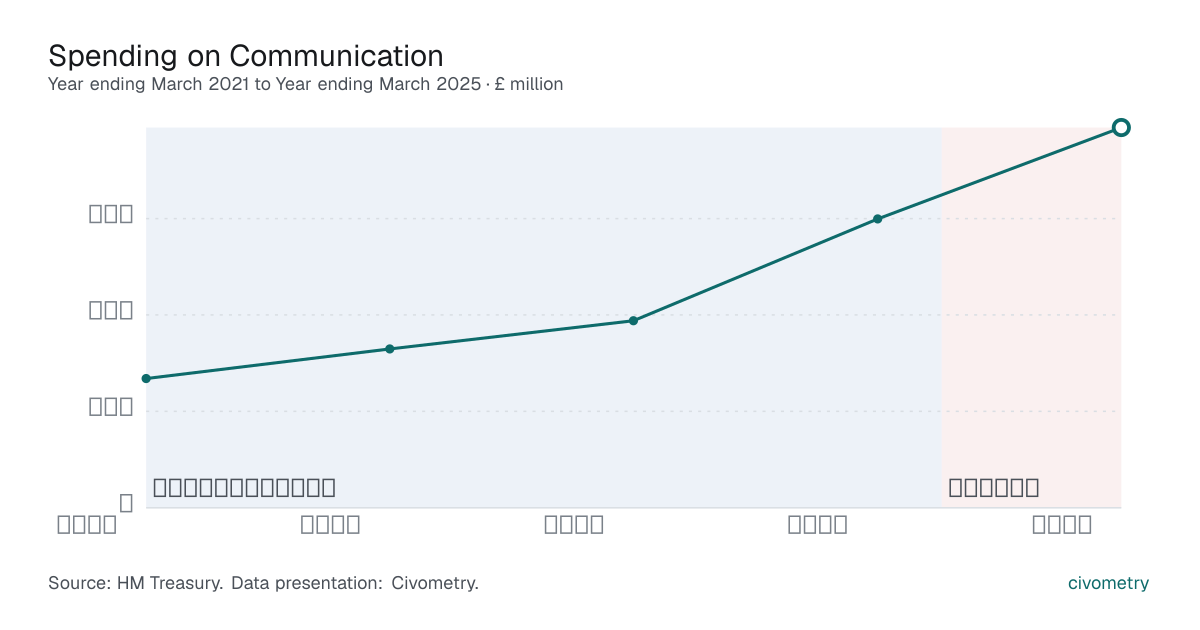
Task: Click the middle y-axis tick label
Action: (111, 310)
